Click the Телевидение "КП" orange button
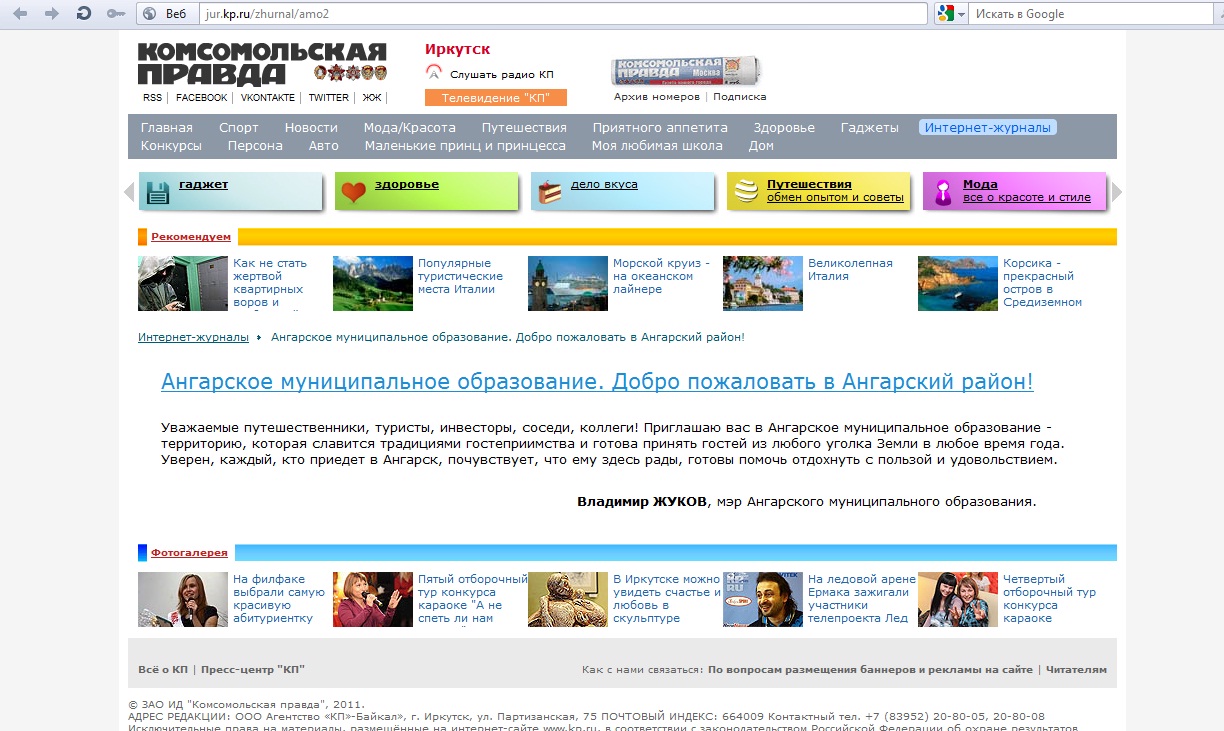This screenshot has width=1224, height=731. [495, 98]
